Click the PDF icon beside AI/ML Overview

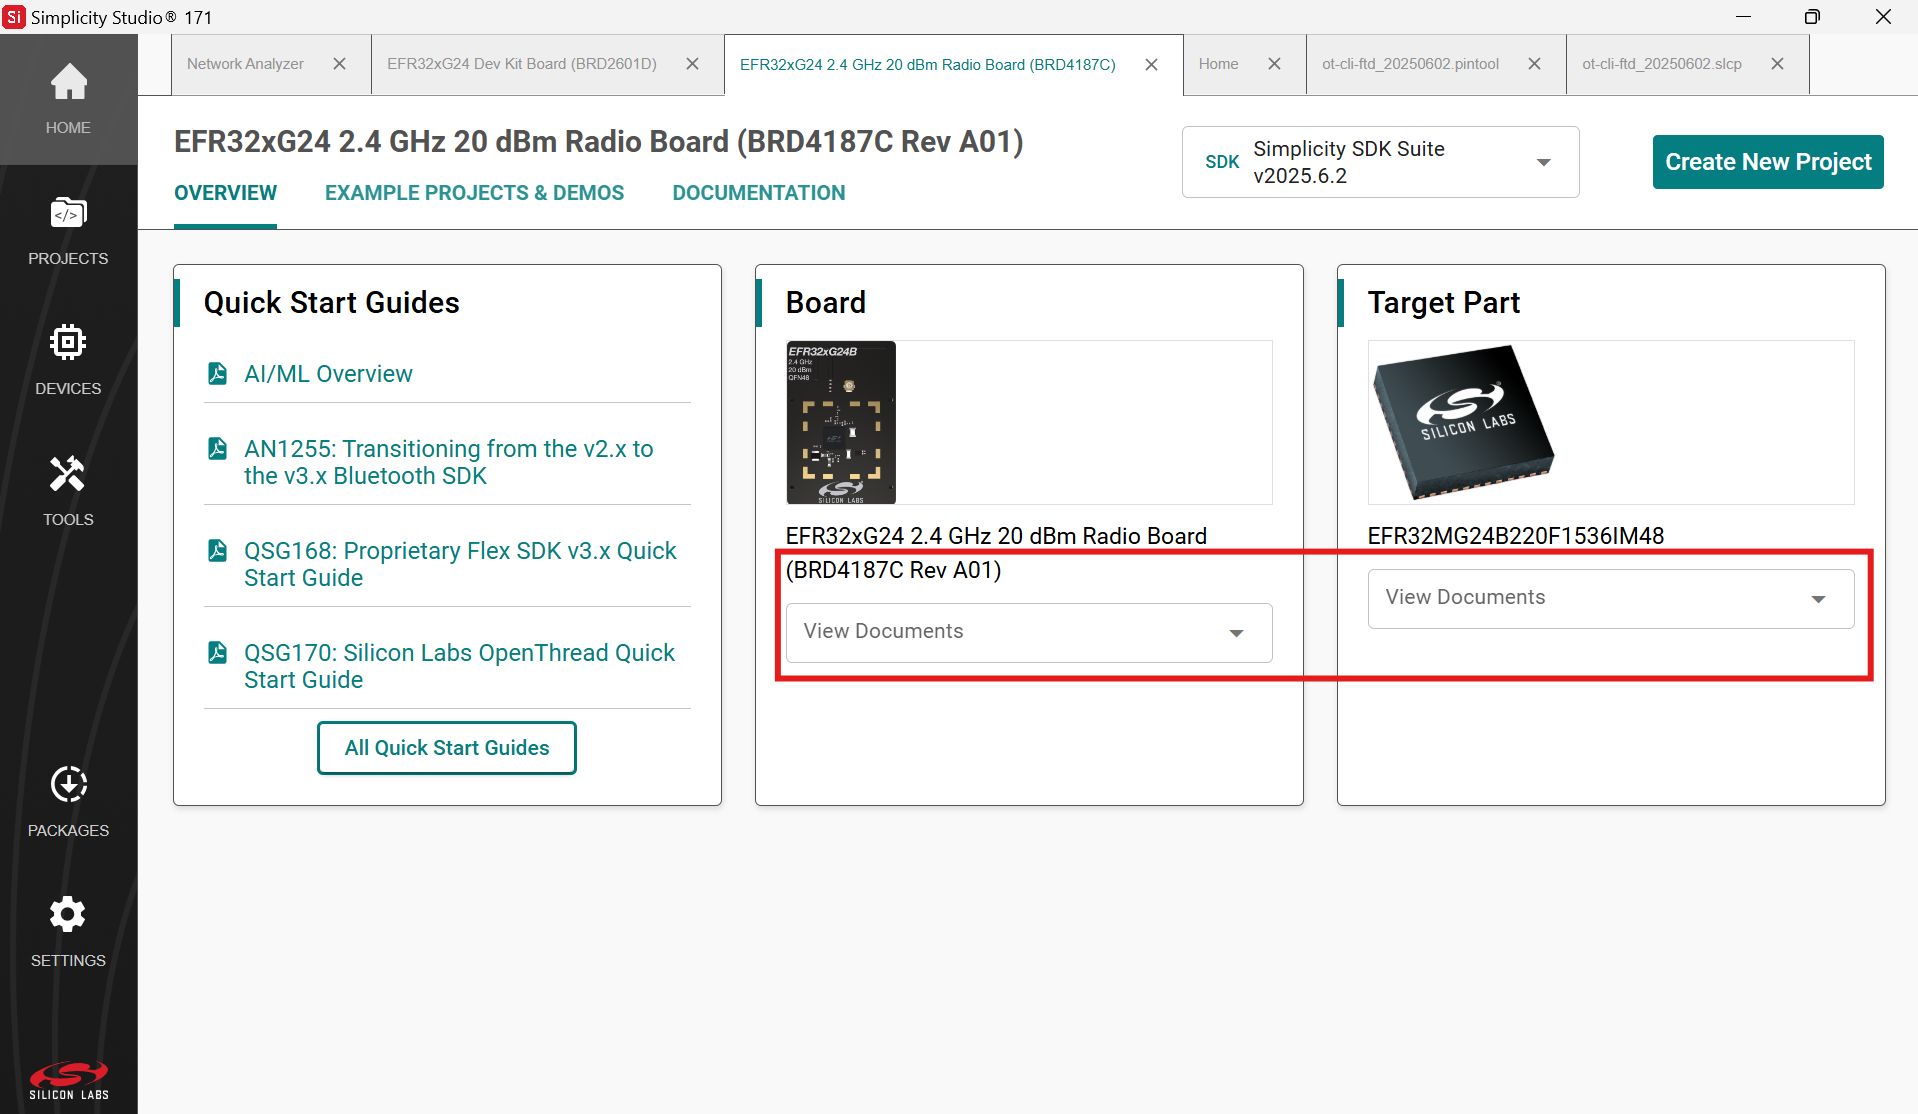[217, 373]
